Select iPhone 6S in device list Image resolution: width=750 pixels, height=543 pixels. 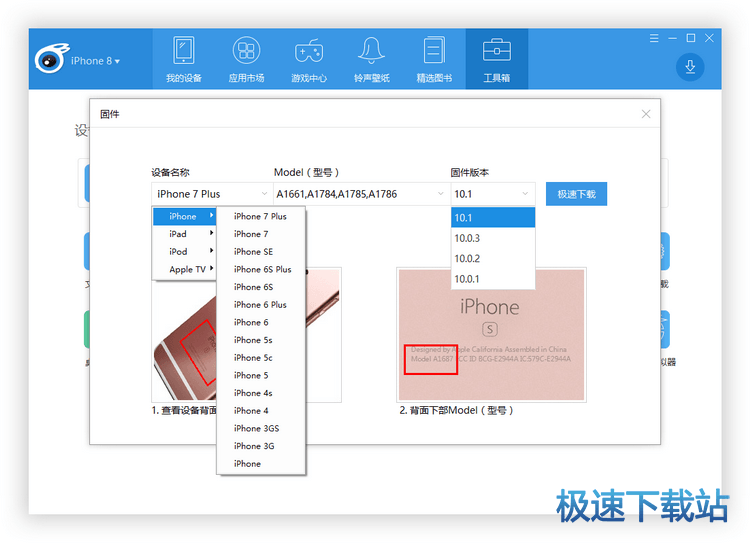click(x=261, y=287)
